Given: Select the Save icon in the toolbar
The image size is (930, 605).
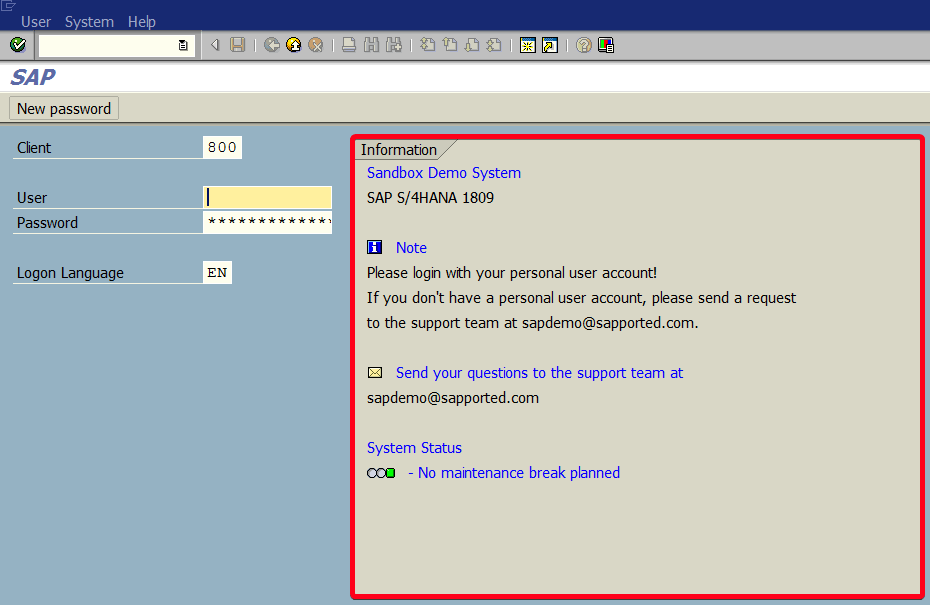Looking at the screenshot, I should (x=236, y=45).
